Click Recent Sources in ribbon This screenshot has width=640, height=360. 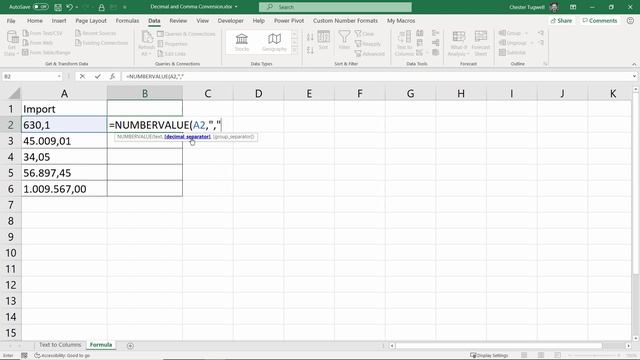click(x=96, y=33)
